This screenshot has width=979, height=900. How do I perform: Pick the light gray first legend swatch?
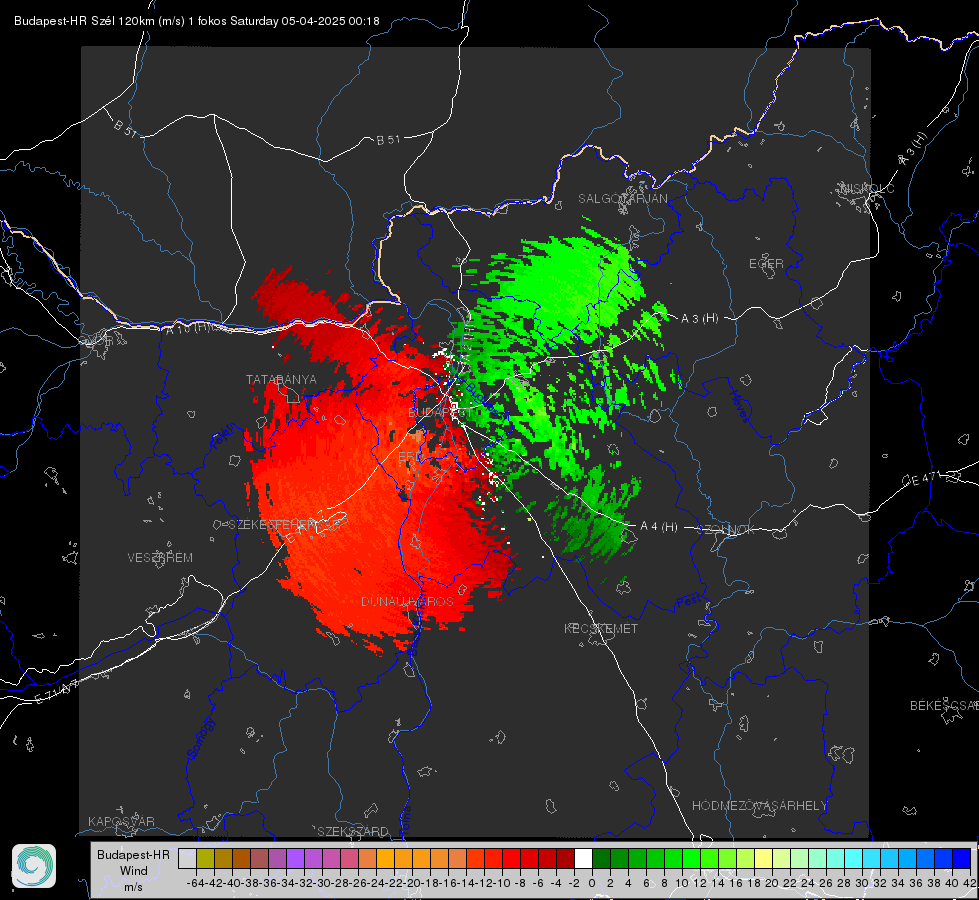coord(187,858)
